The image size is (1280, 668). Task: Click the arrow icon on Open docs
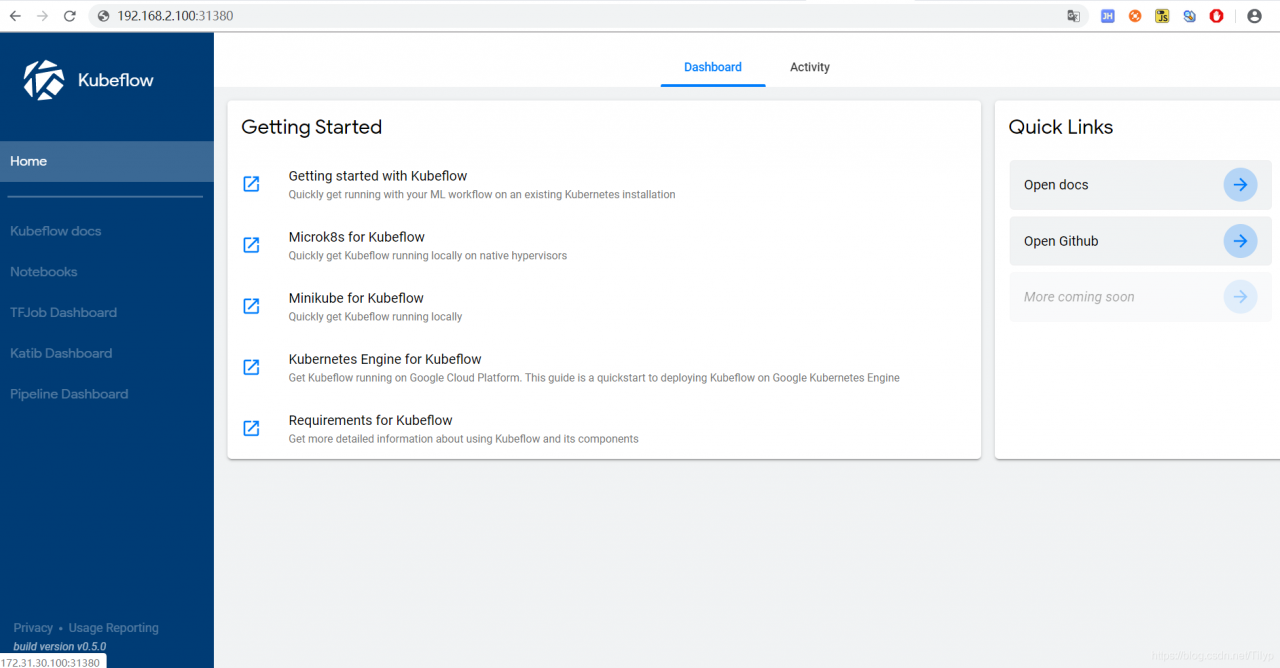[x=1240, y=185]
